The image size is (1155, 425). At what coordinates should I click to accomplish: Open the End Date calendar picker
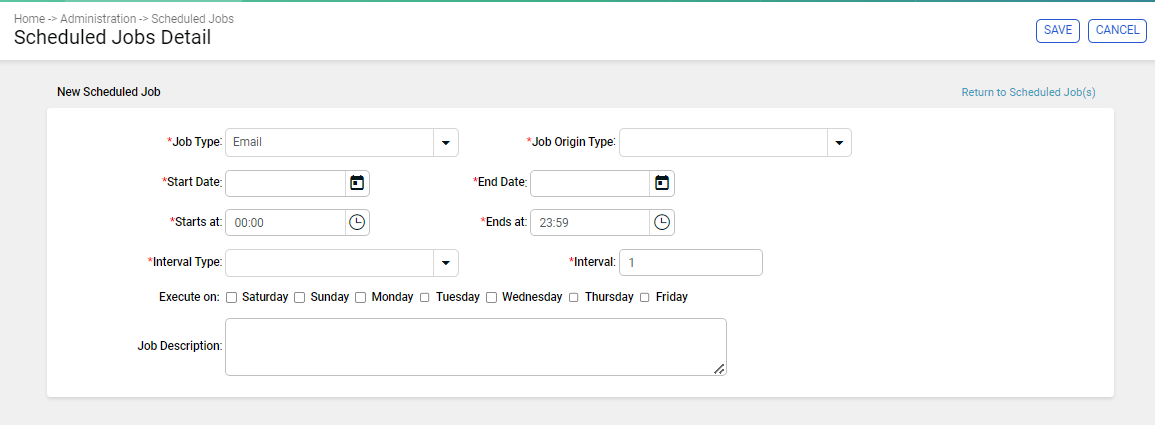(x=661, y=183)
